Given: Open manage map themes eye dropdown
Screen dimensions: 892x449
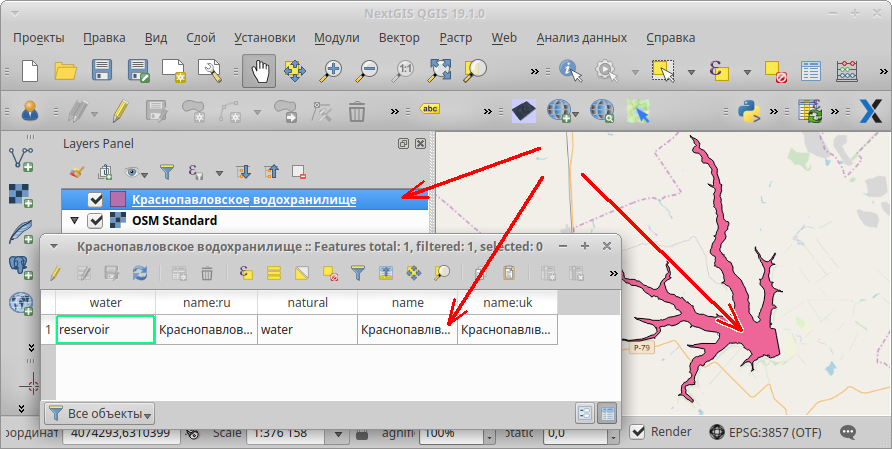Looking at the screenshot, I should [137, 172].
